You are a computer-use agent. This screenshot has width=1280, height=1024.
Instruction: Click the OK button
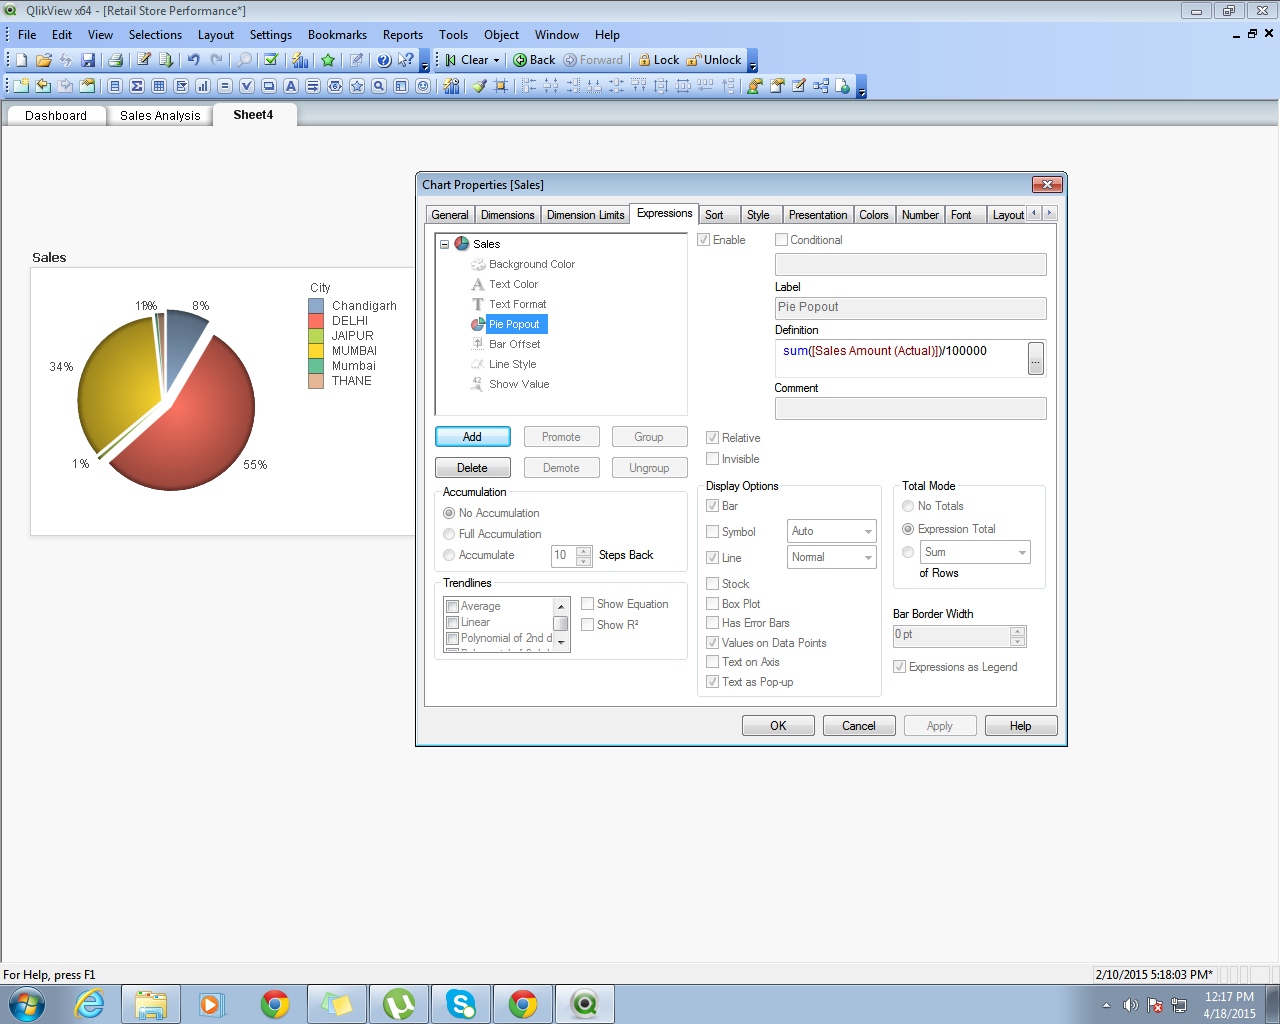coord(778,726)
